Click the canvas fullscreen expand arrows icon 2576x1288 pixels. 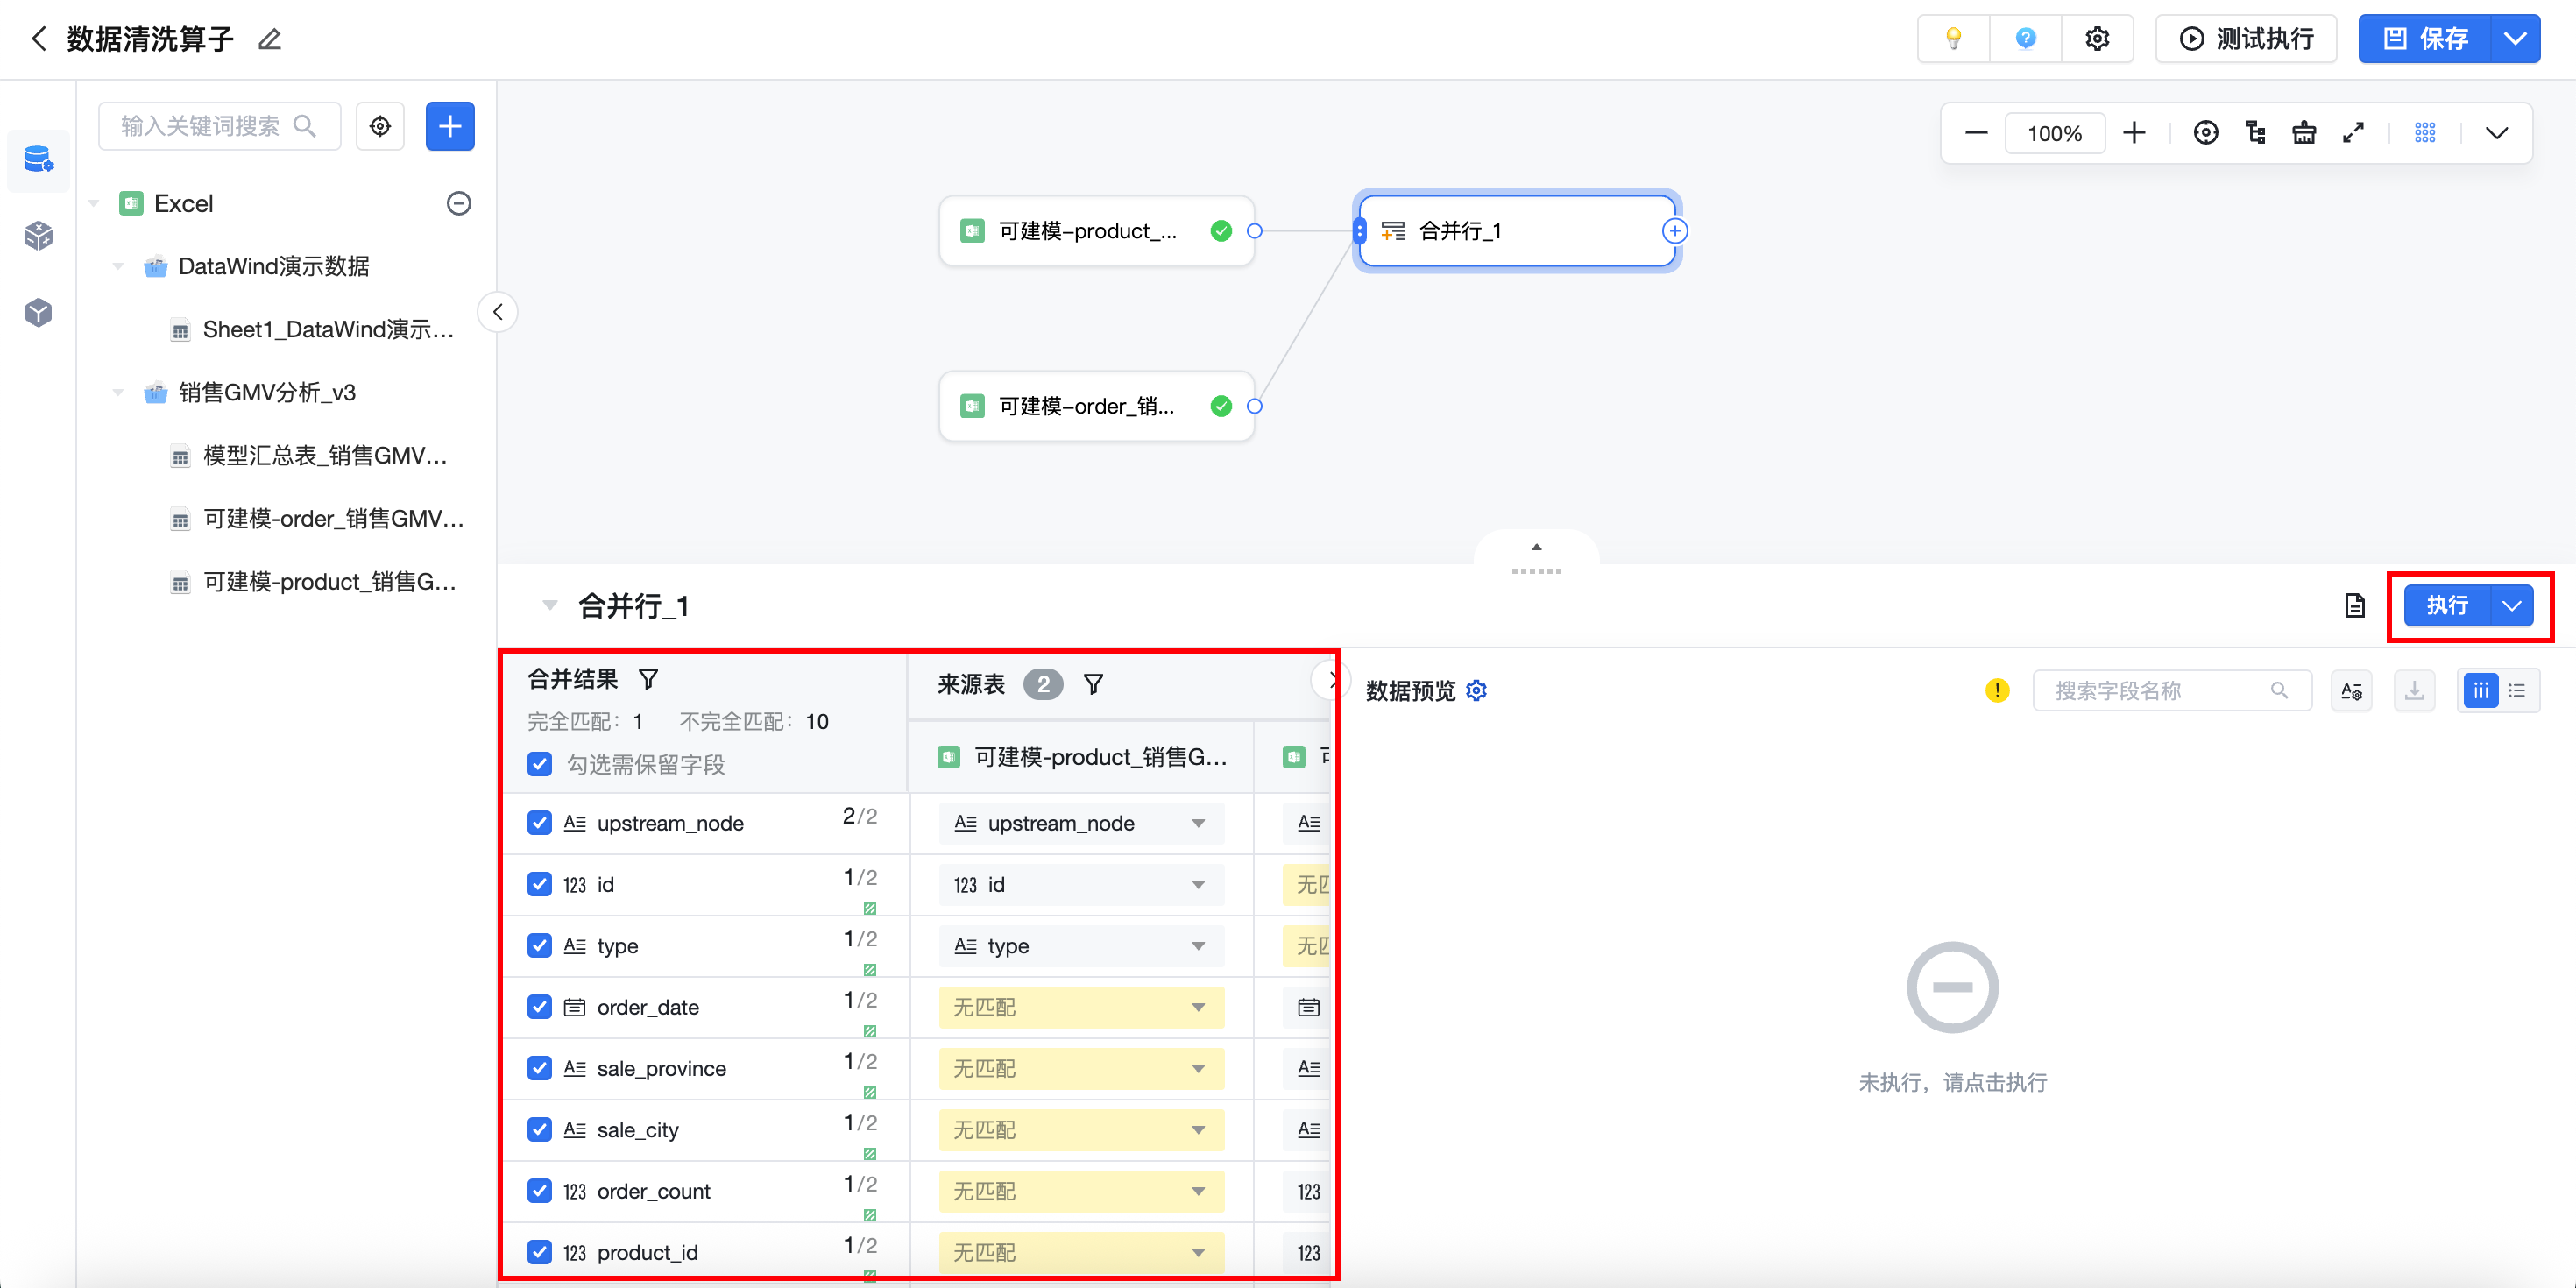(x=2353, y=133)
